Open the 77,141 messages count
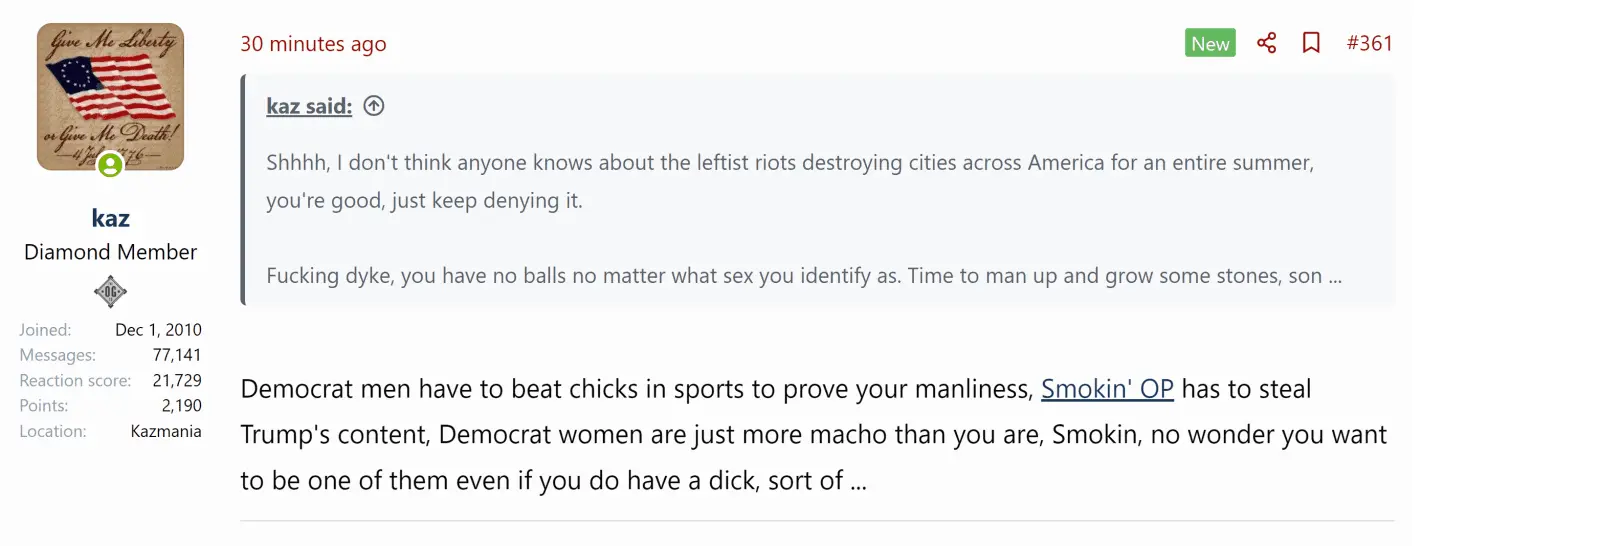1600x546 pixels. tap(176, 355)
